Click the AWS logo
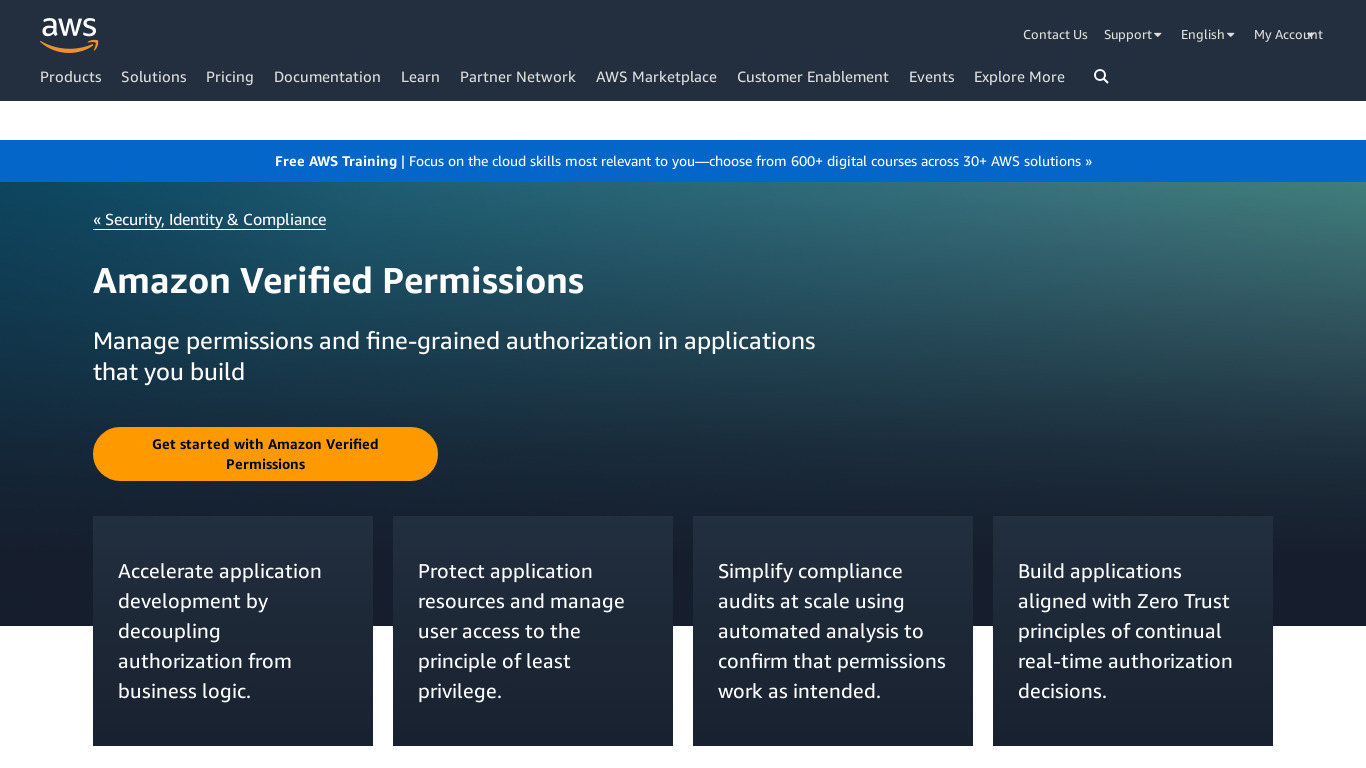The width and height of the screenshot is (1366, 768). (69, 35)
